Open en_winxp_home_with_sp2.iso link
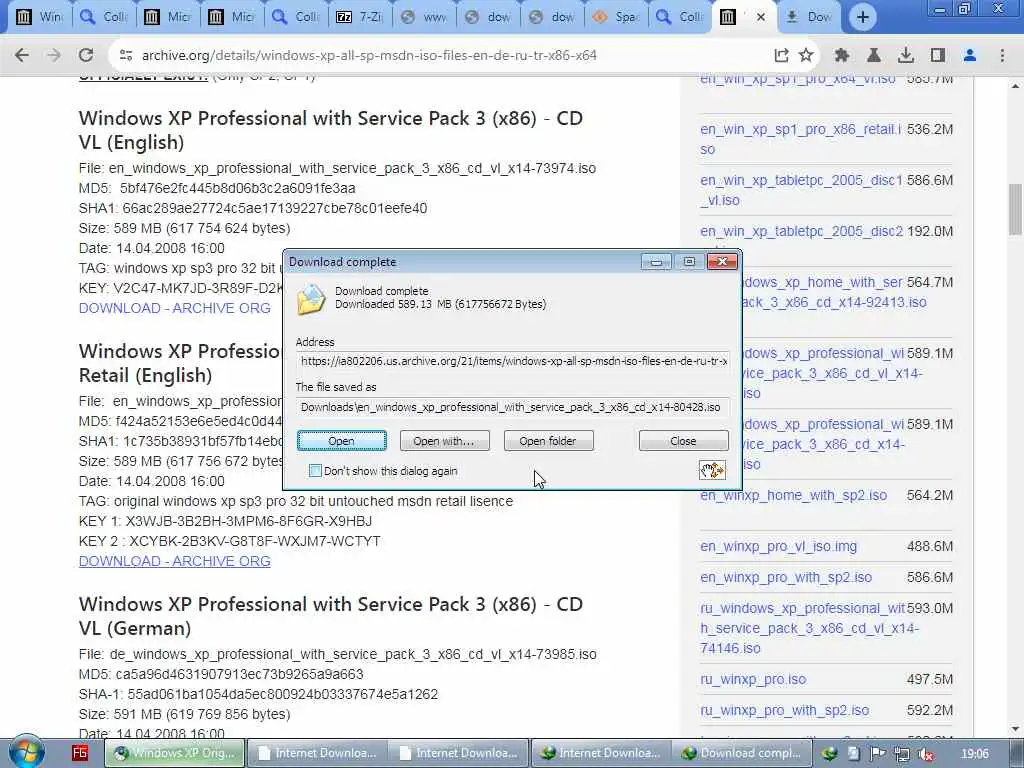 tap(793, 495)
